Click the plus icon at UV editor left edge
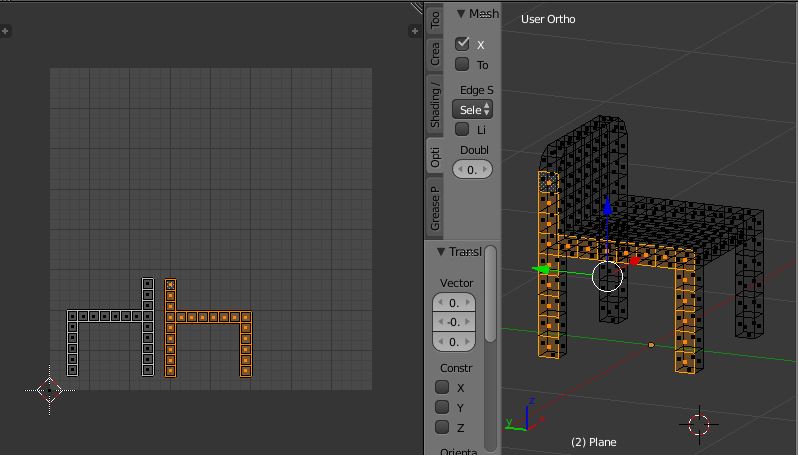 tap(5, 31)
